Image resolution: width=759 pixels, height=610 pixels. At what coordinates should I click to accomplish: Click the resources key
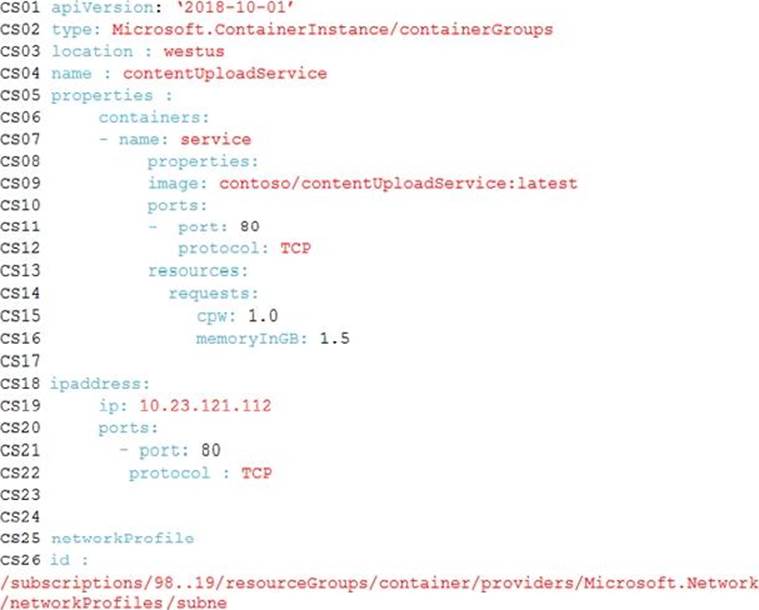coord(197,271)
